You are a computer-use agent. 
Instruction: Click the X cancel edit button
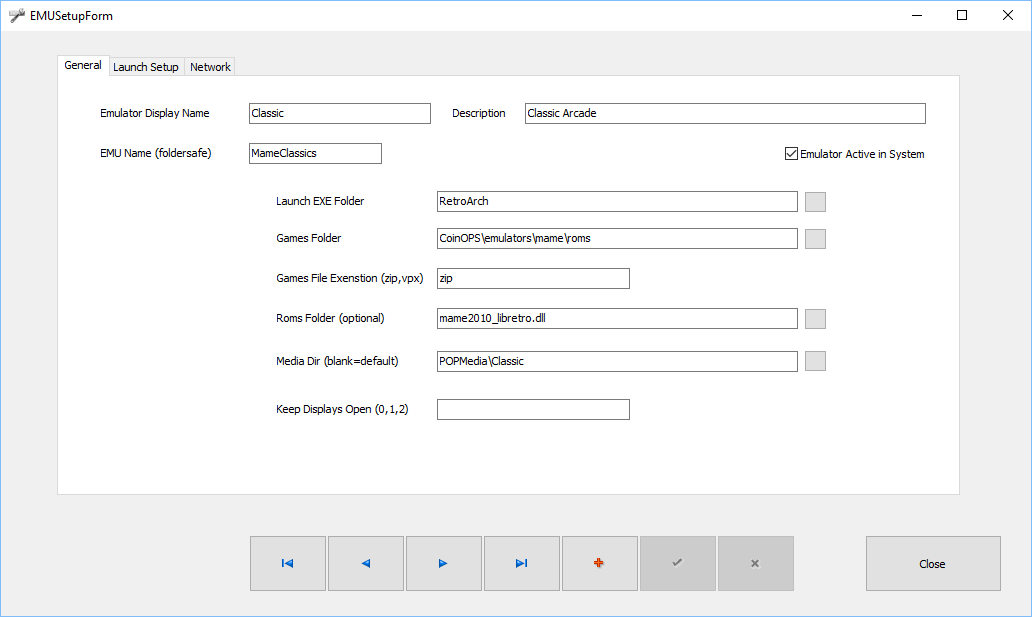pos(755,564)
